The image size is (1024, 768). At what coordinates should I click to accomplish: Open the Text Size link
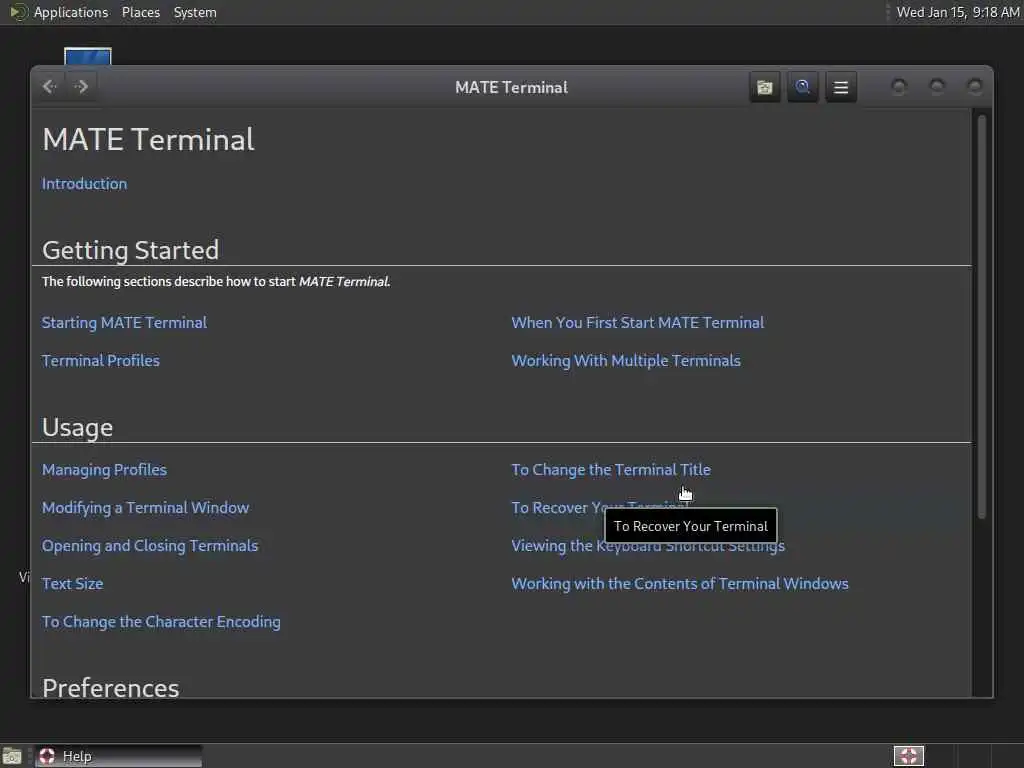tap(72, 583)
